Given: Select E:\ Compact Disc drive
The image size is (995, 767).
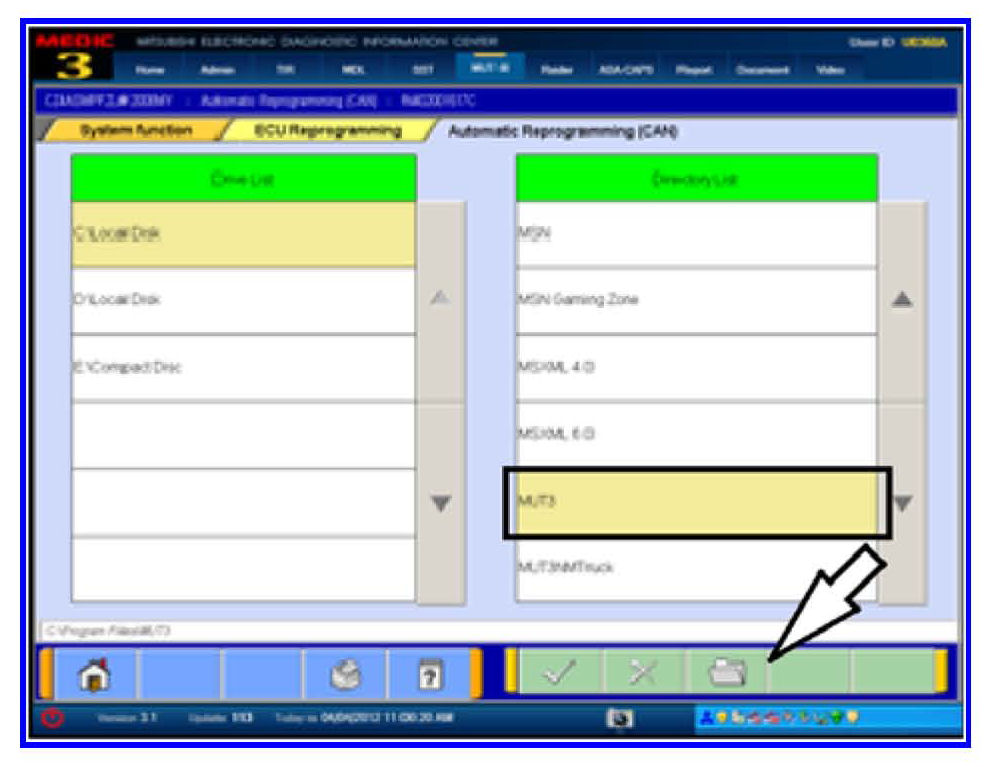Looking at the screenshot, I should click(x=243, y=368).
